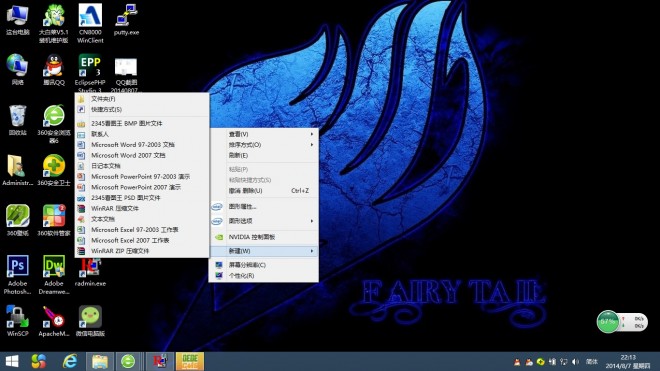The image size is (660, 371).
Task: Select 2345看图王 PSD 图片文件 entry
Action: [142, 198]
